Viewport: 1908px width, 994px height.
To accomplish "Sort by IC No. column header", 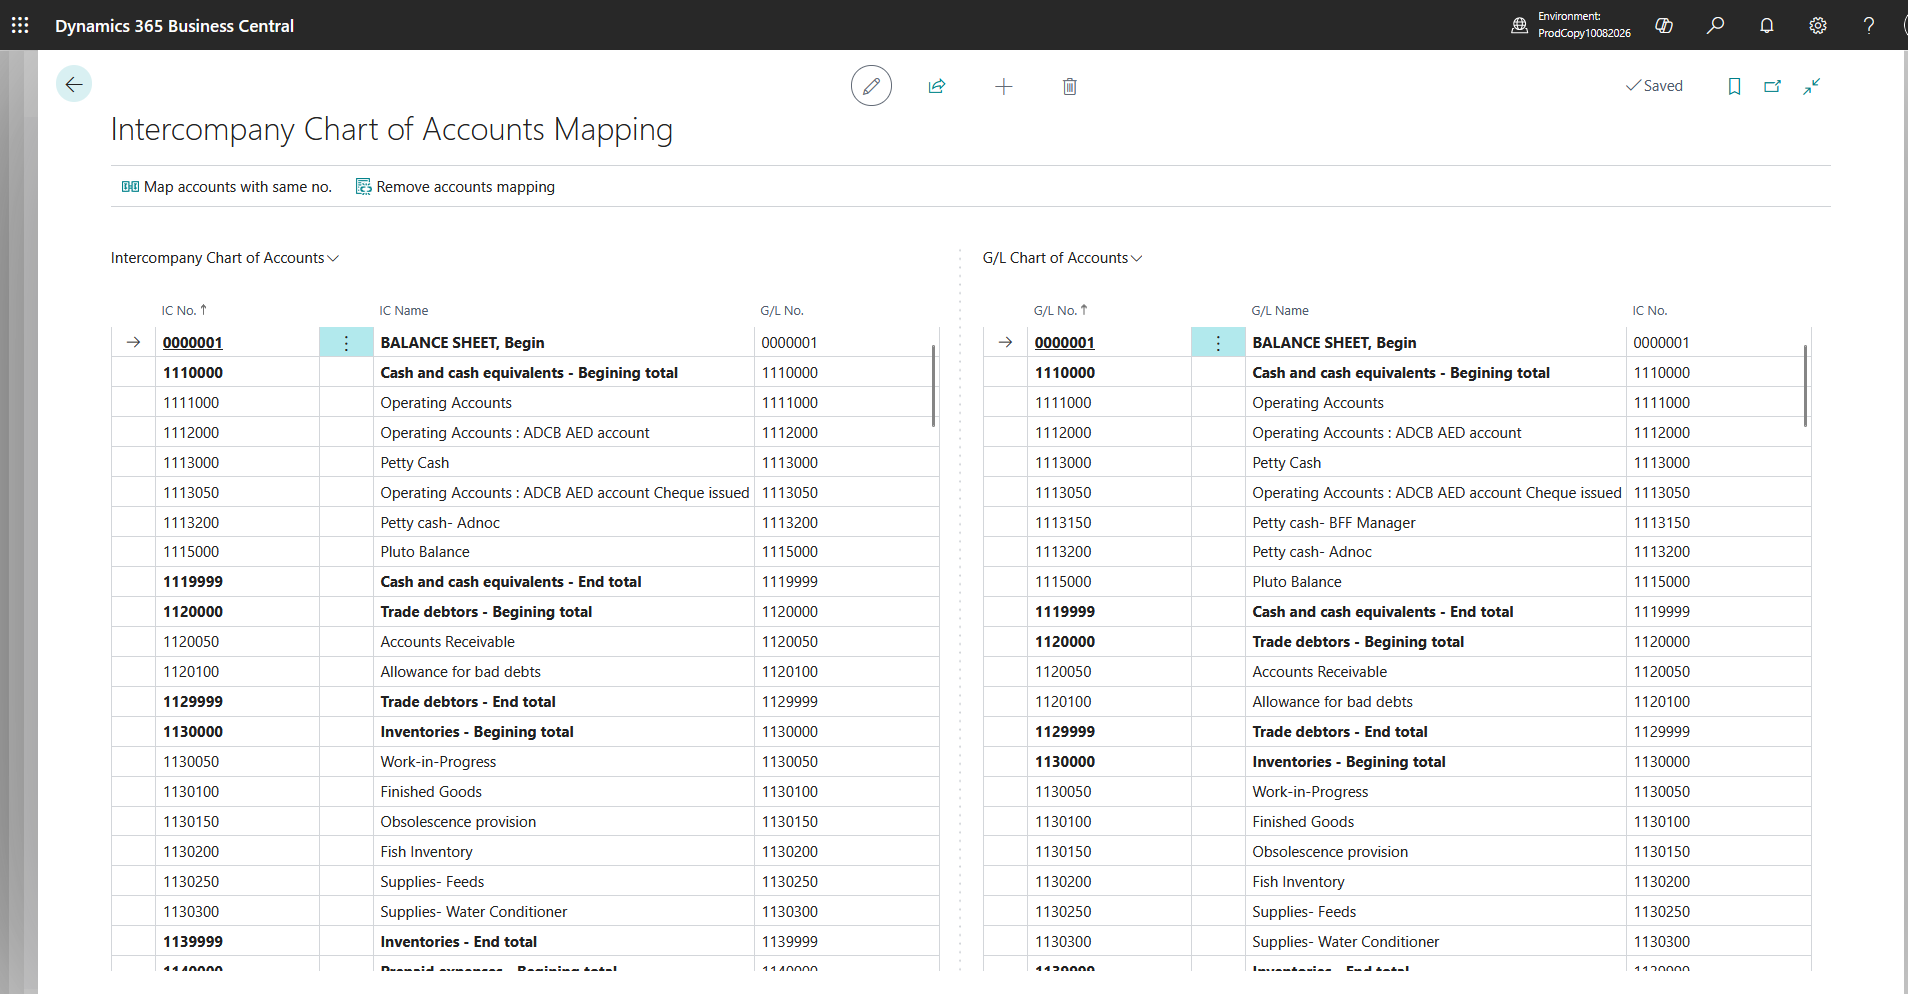I will [x=184, y=310].
